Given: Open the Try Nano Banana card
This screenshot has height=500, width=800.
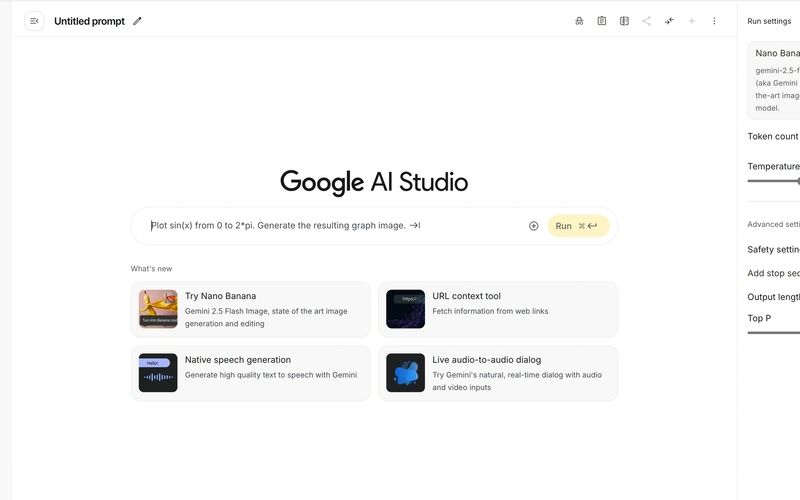Looking at the screenshot, I should [x=251, y=309].
